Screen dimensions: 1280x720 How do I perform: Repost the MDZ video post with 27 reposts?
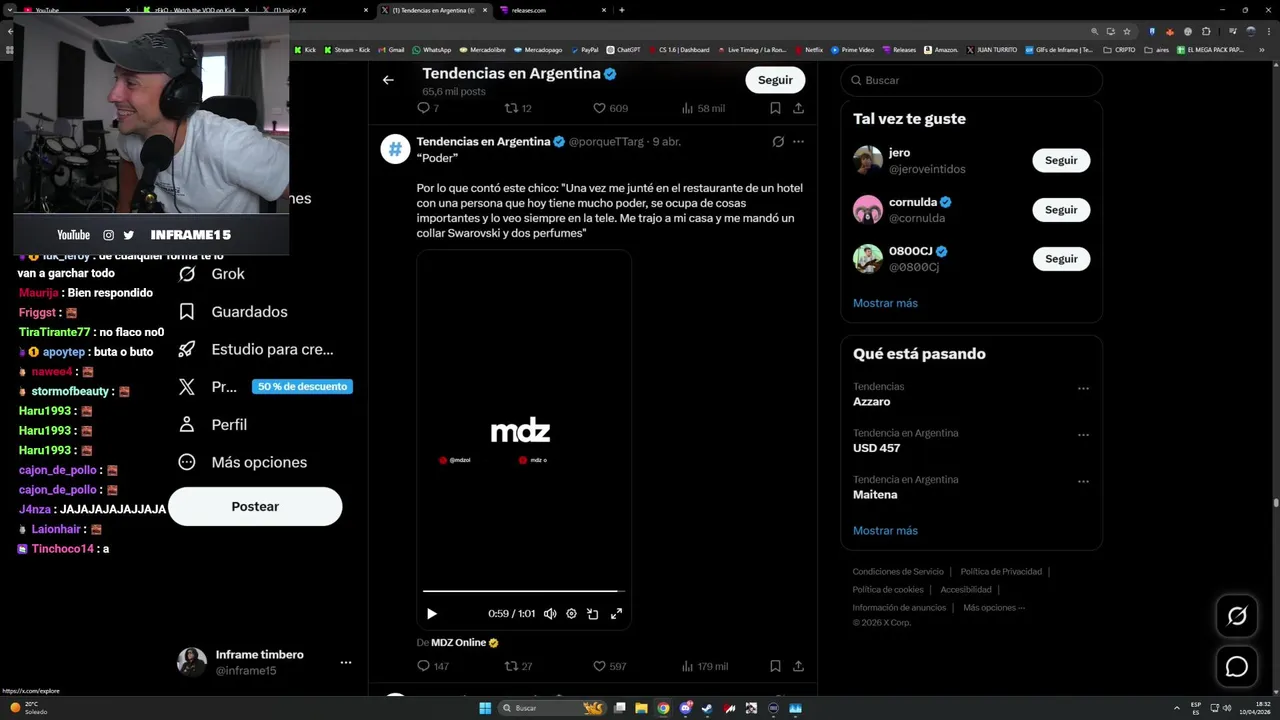[x=517, y=666]
